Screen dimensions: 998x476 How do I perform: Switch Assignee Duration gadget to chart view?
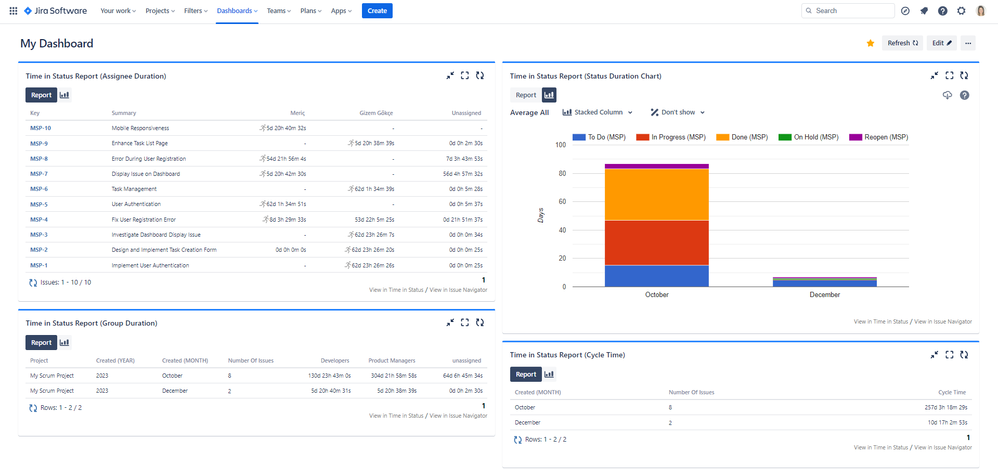(x=65, y=95)
